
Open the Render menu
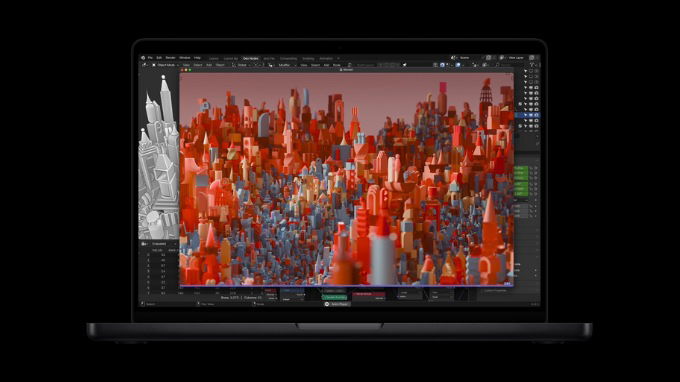click(170, 58)
